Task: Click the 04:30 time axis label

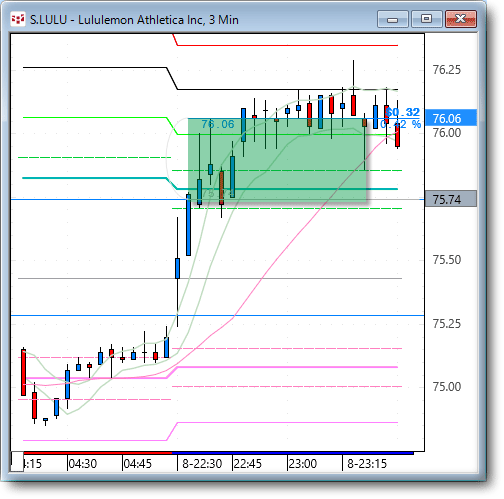Action: pos(83,464)
